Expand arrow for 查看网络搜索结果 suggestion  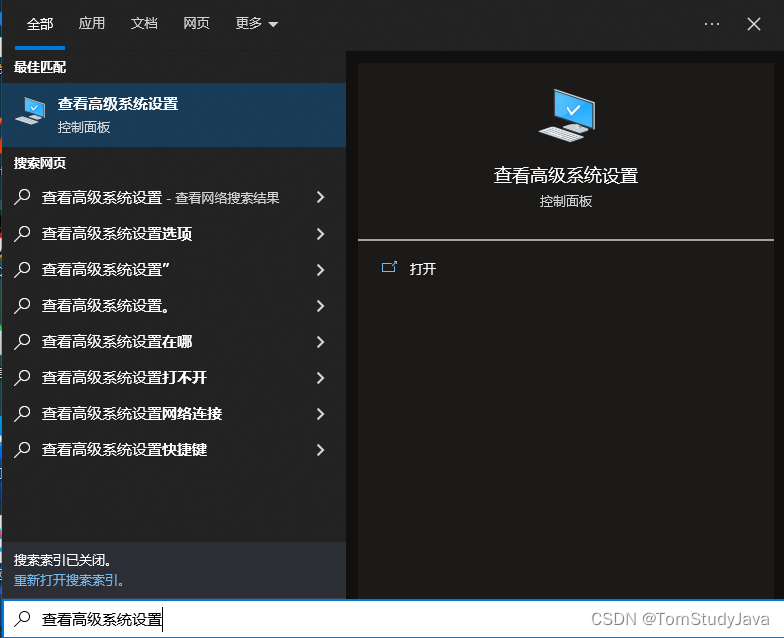coord(320,198)
